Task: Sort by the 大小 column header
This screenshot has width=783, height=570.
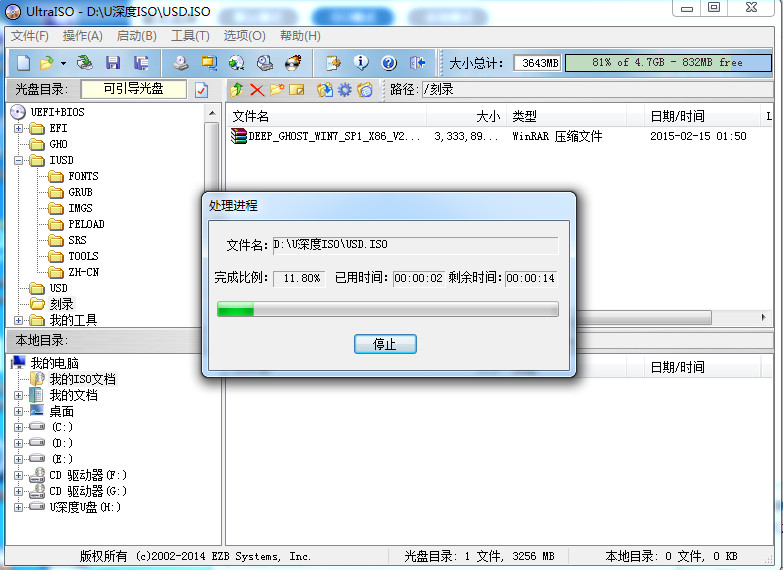Action: pos(466,116)
